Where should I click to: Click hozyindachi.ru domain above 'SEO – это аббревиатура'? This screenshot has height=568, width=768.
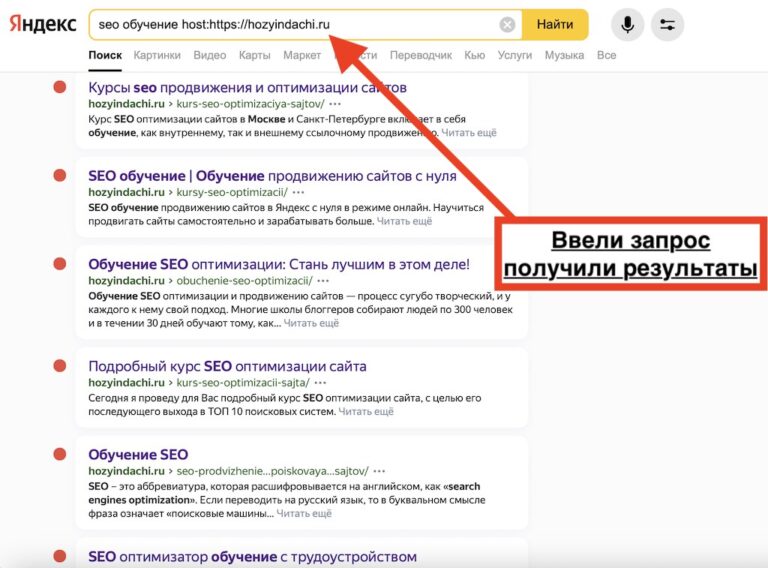pyautogui.click(x=126, y=471)
